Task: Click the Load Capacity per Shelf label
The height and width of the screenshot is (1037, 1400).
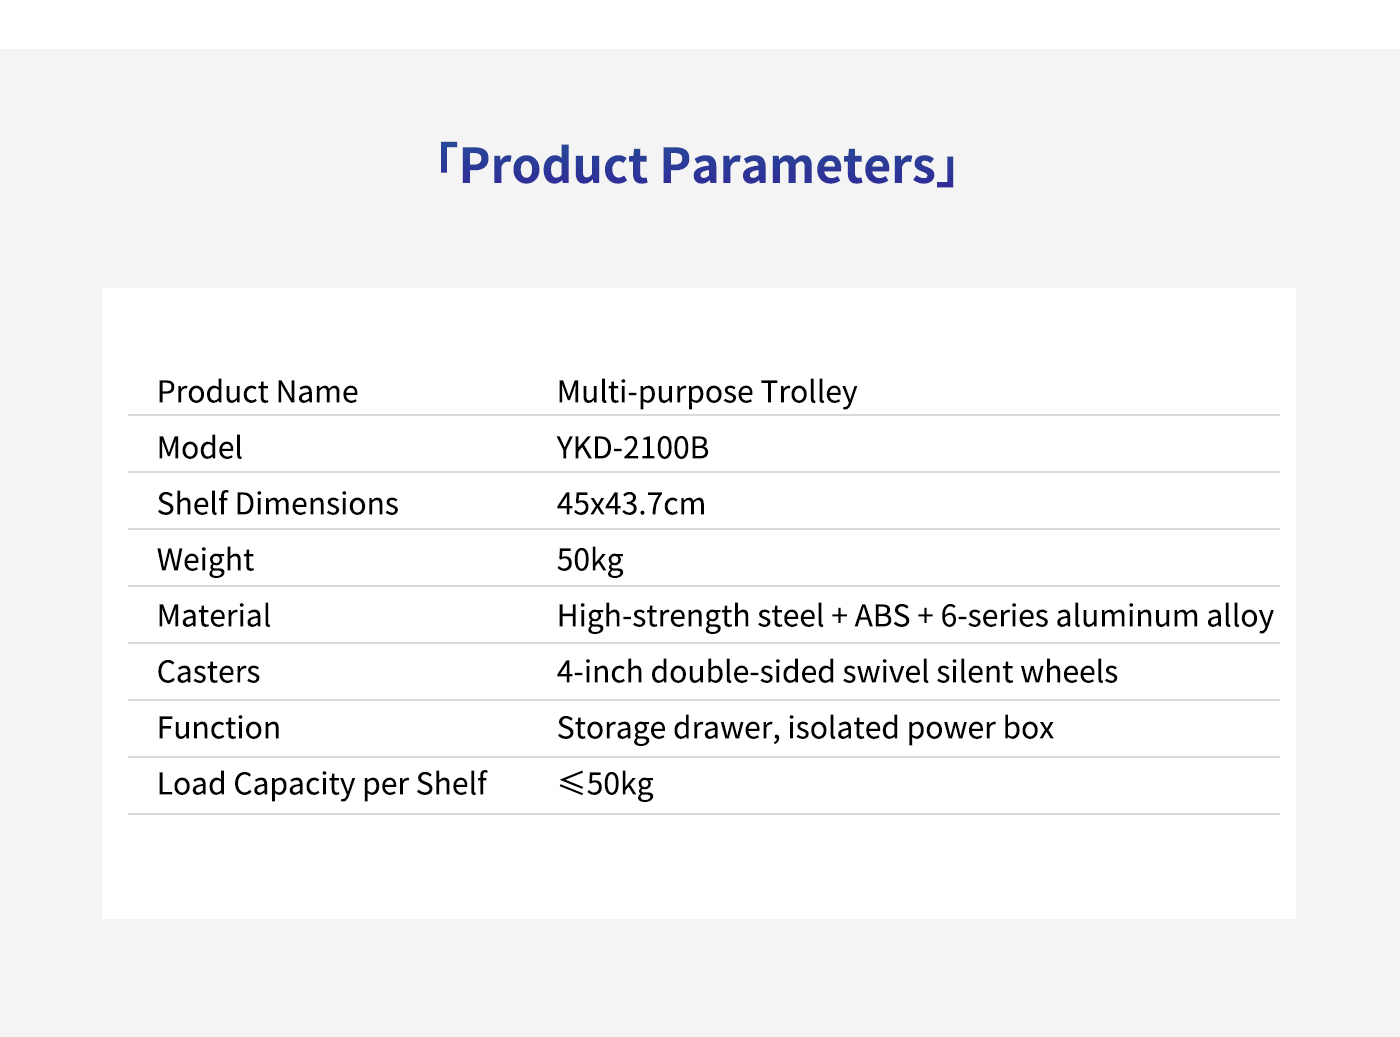Action: pyautogui.click(x=322, y=784)
